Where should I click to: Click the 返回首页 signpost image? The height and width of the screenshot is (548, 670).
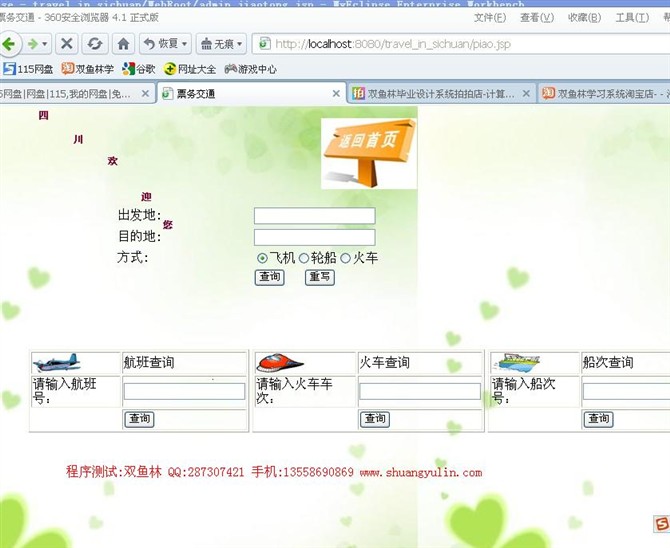pos(369,153)
